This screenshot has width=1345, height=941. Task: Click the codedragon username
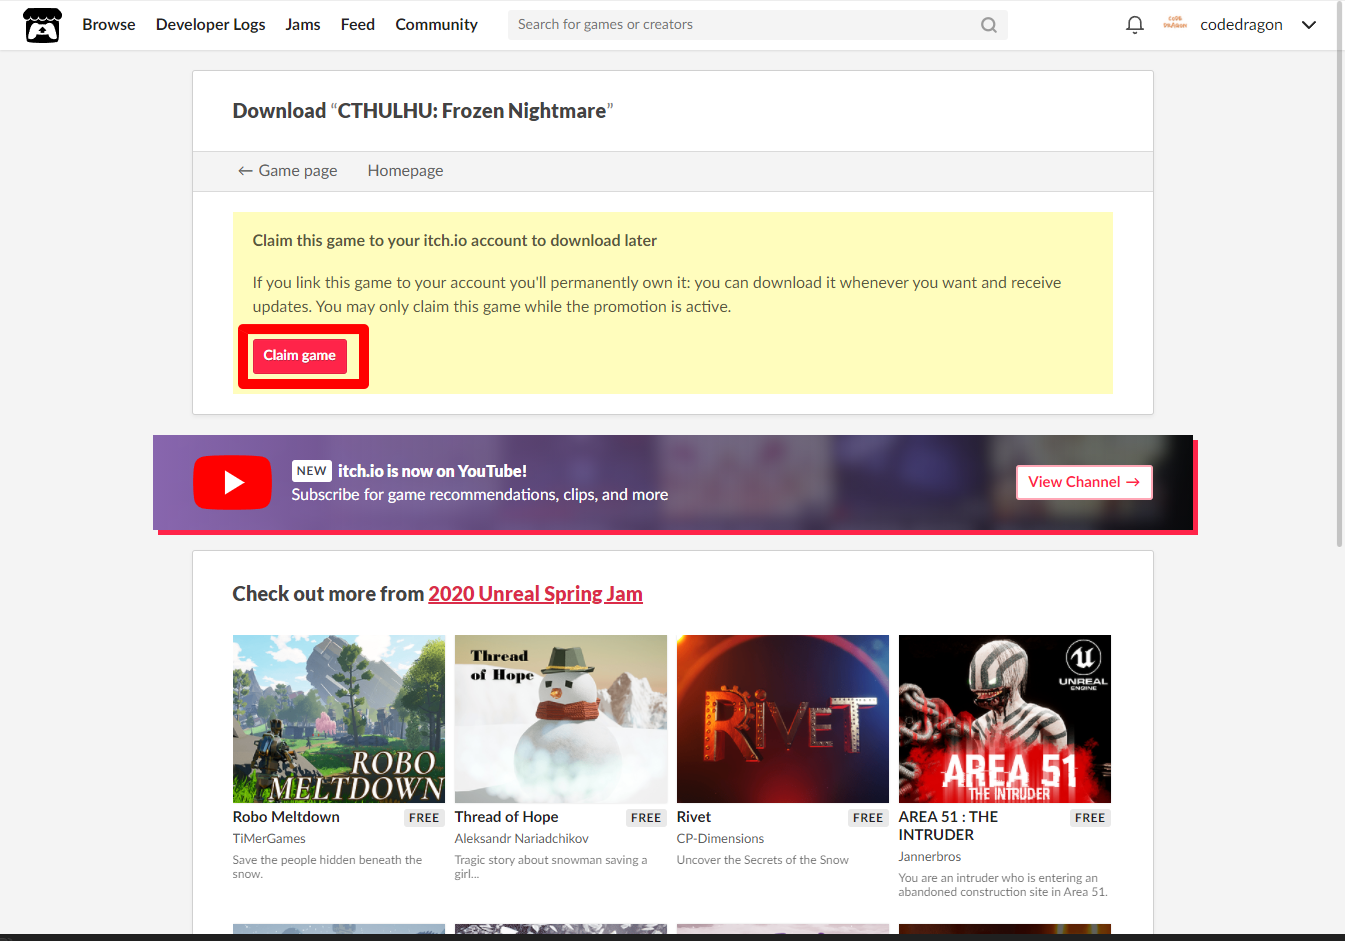pyautogui.click(x=1241, y=25)
